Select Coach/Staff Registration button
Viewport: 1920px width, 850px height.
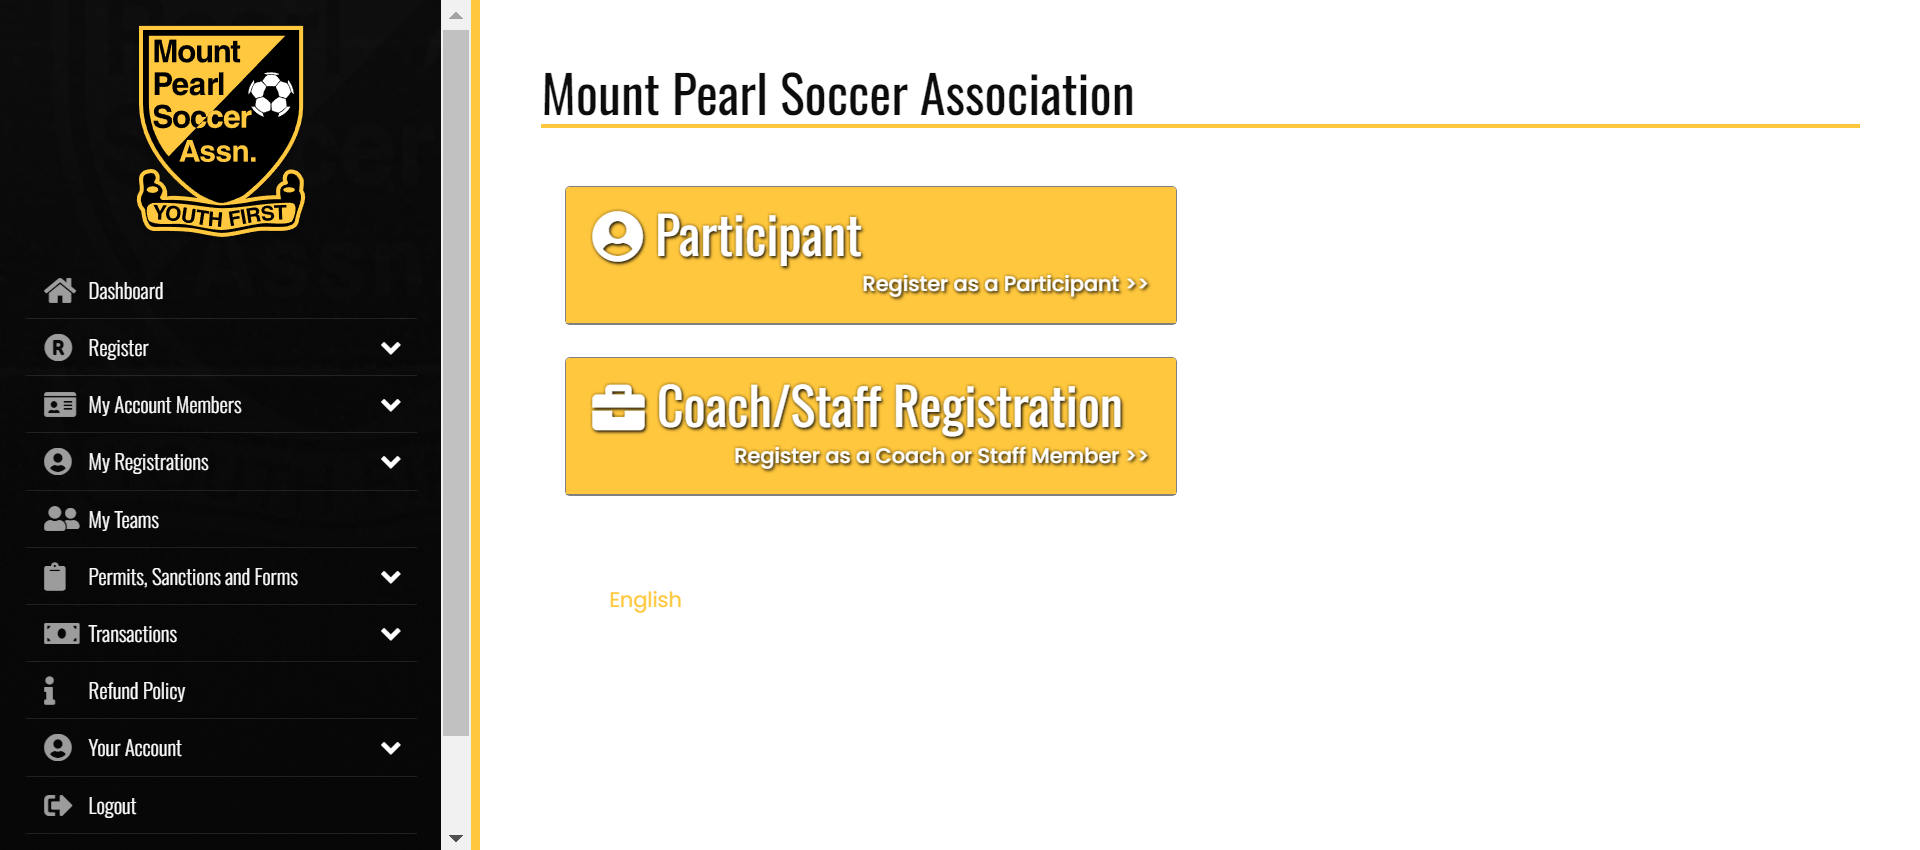pos(870,426)
